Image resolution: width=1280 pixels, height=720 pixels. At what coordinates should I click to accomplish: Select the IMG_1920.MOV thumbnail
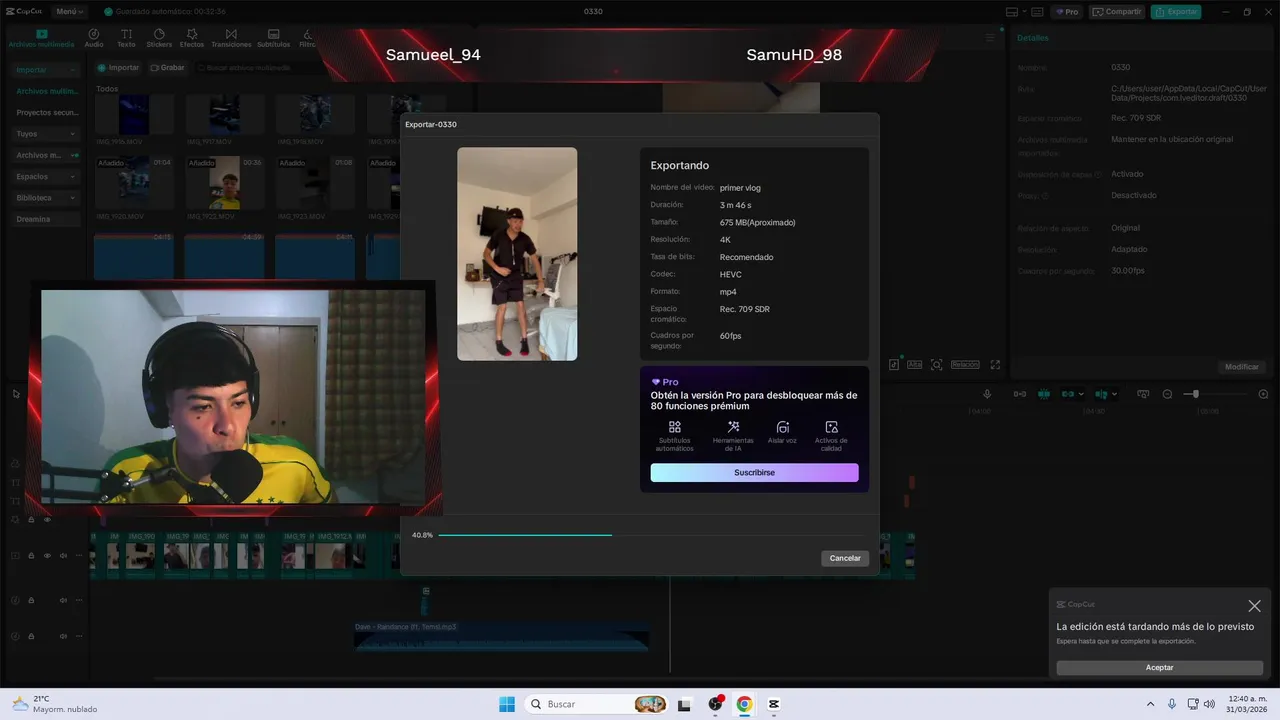point(134,184)
